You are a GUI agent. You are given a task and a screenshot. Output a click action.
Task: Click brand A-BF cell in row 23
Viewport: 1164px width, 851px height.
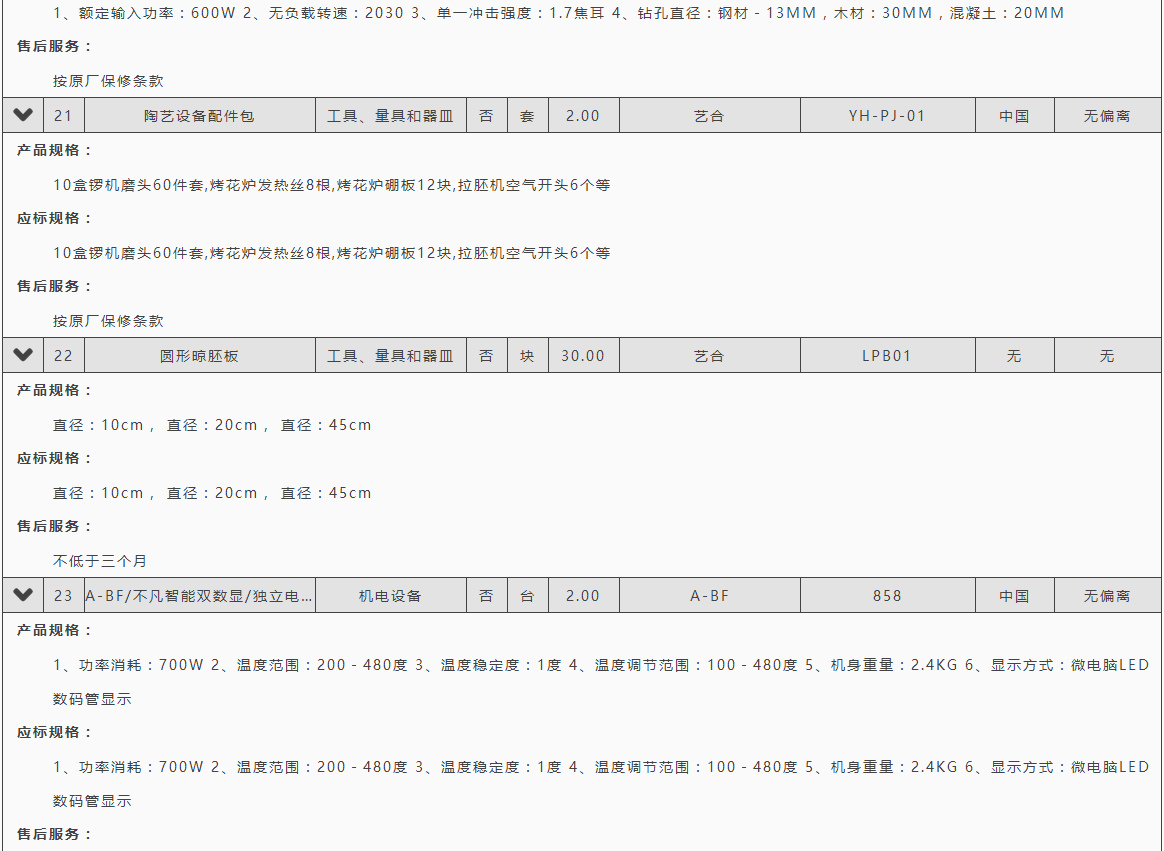coord(709,596)
